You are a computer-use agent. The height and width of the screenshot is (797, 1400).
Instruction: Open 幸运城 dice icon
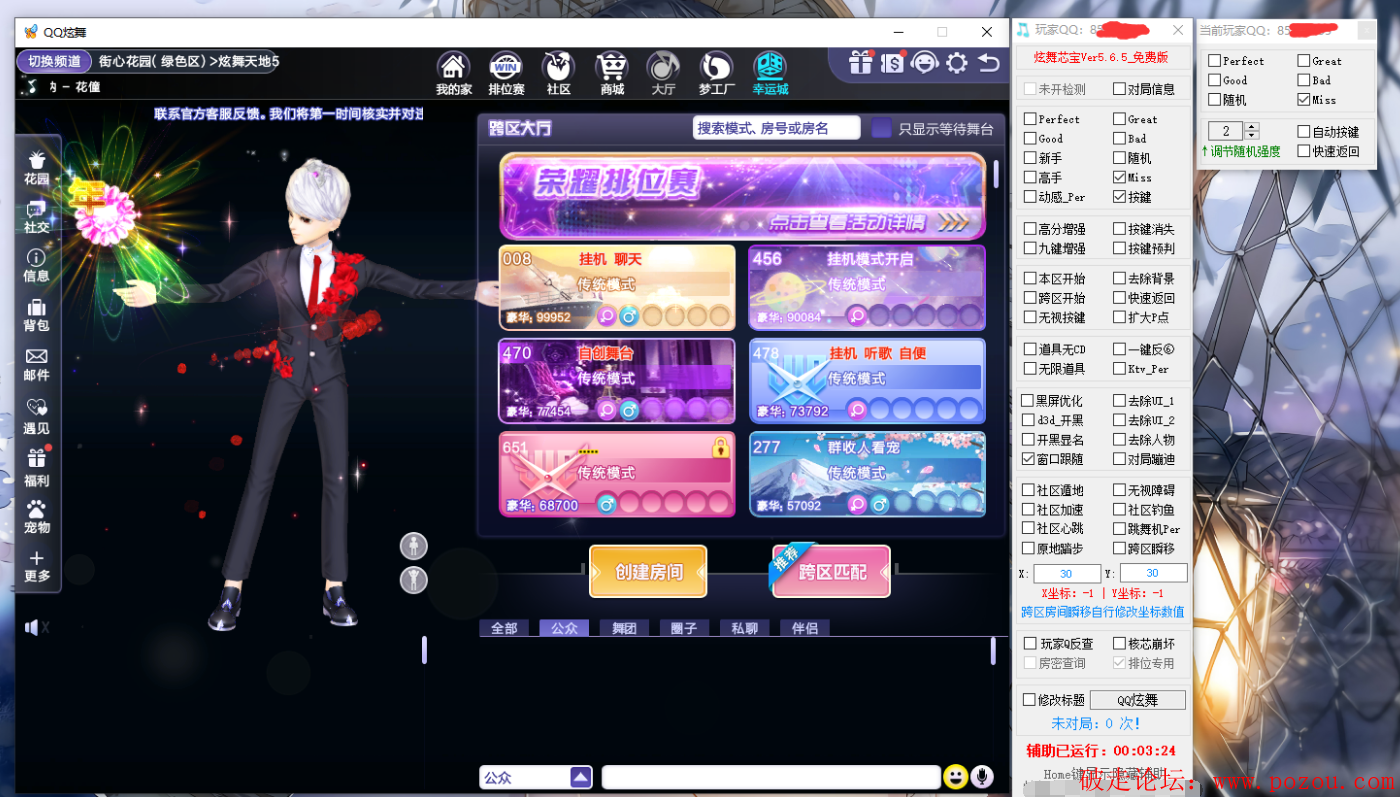tap(770, 73)
